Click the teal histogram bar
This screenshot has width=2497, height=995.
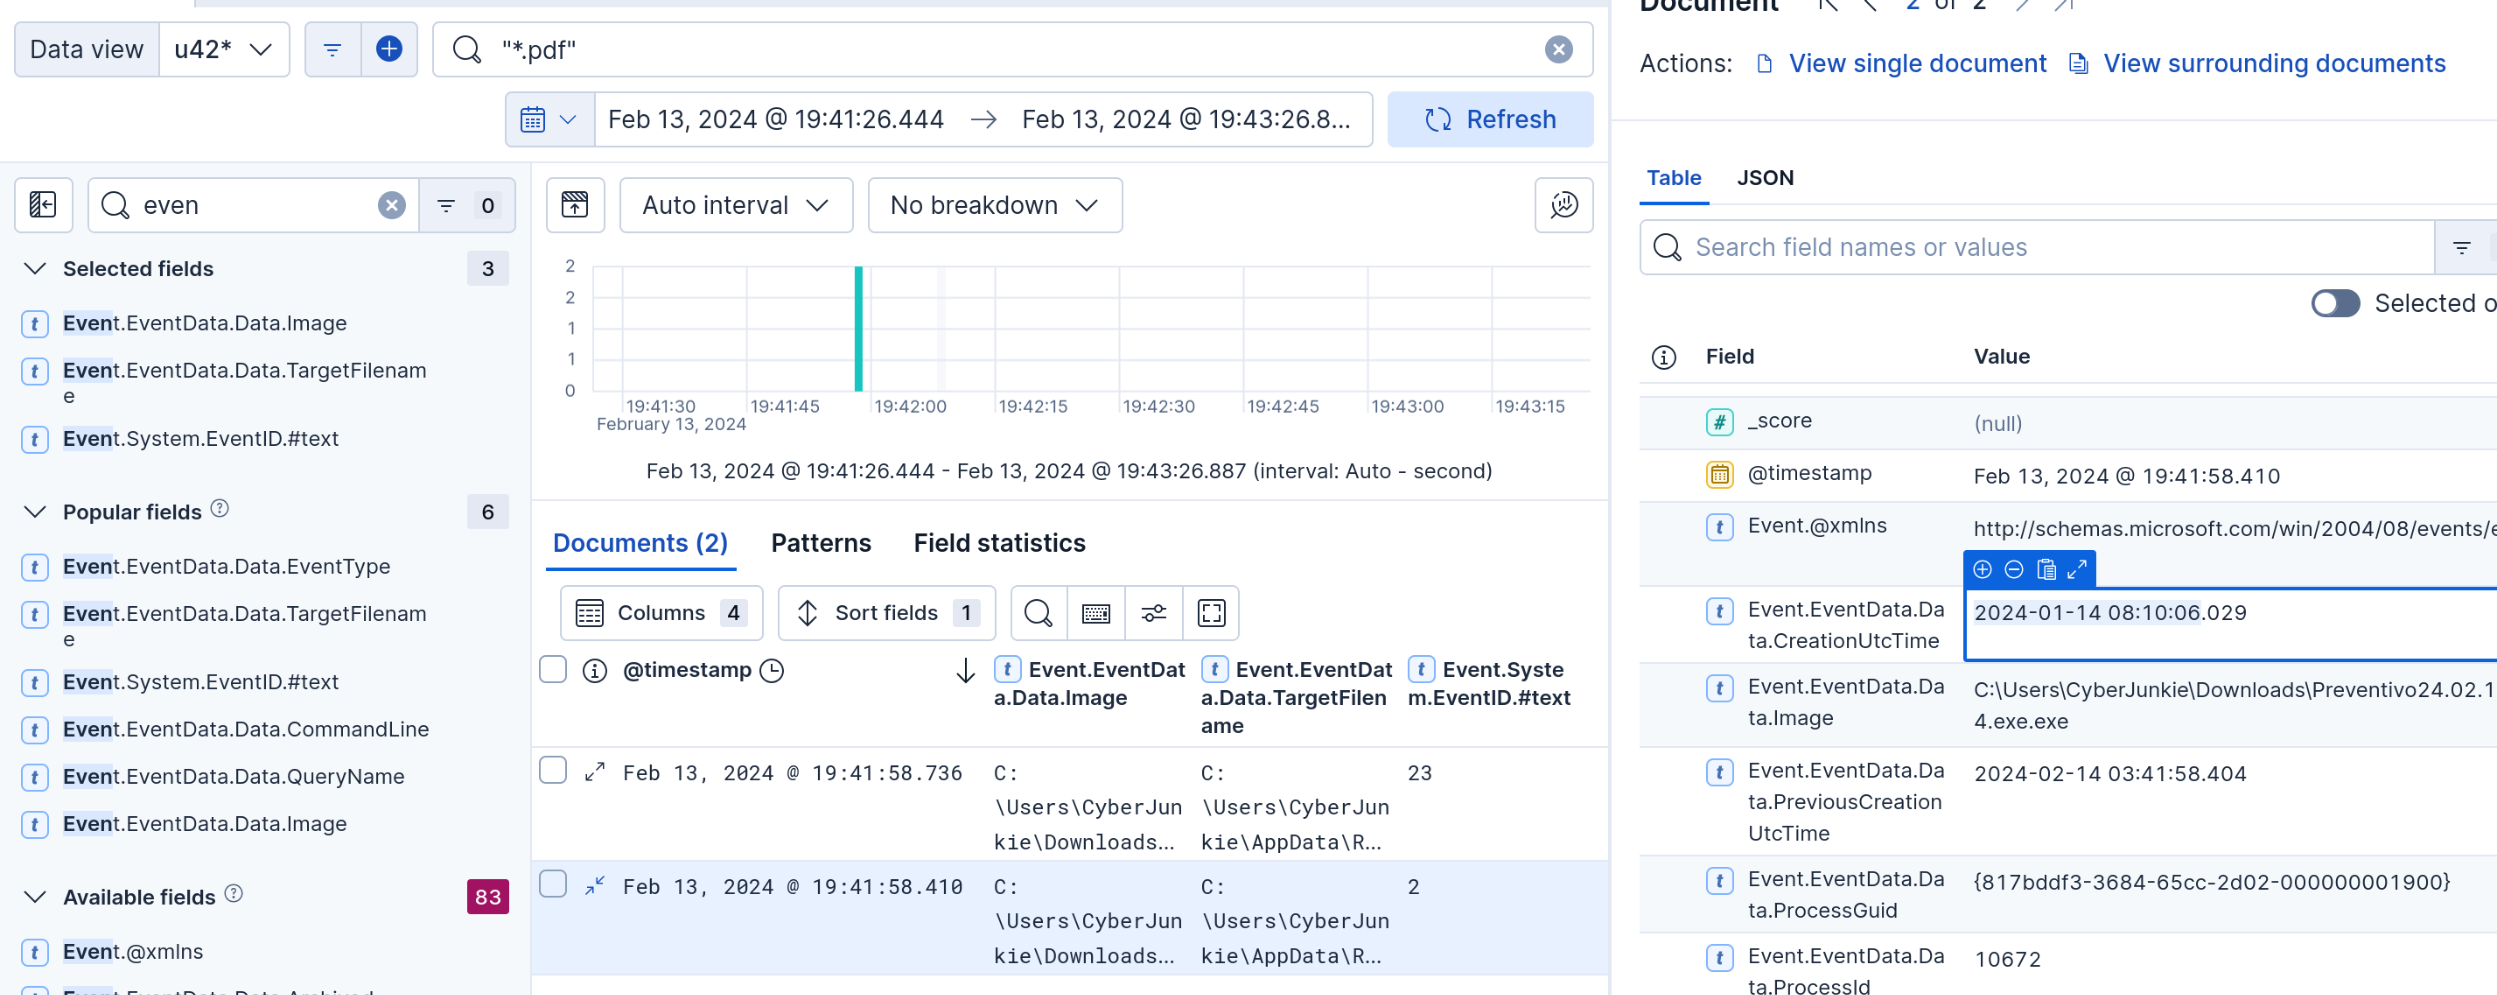coord(858,328)
